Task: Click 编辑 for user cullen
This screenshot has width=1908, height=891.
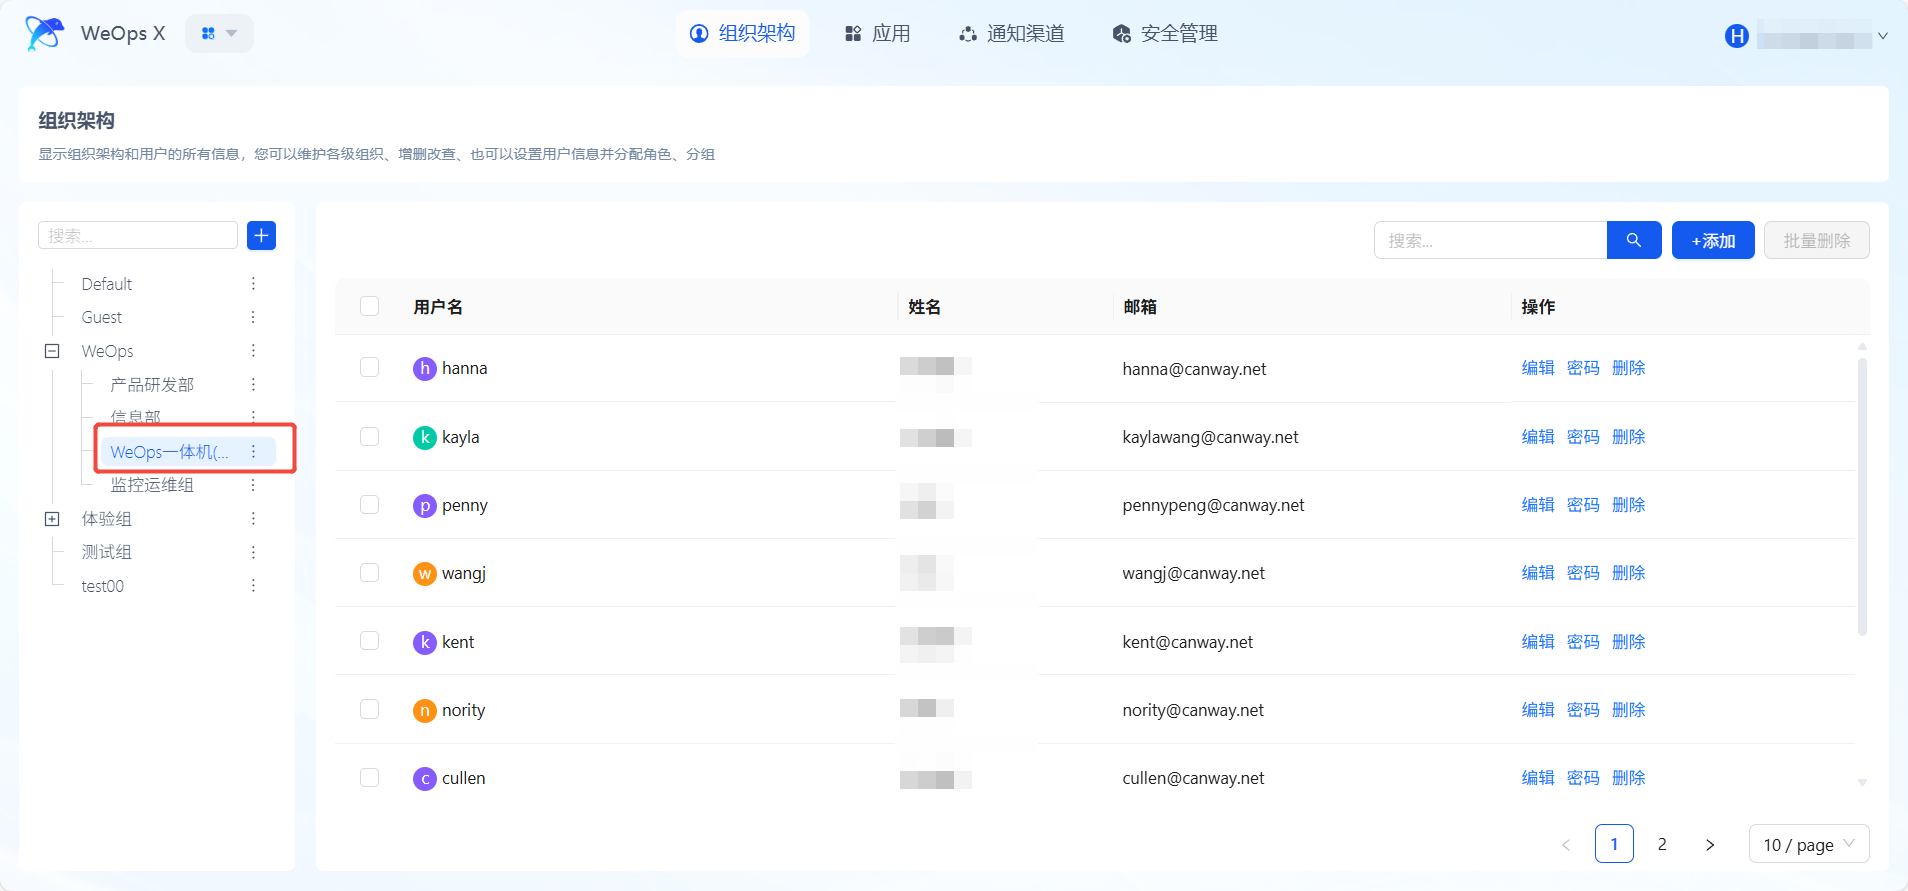Action: 1538,778
